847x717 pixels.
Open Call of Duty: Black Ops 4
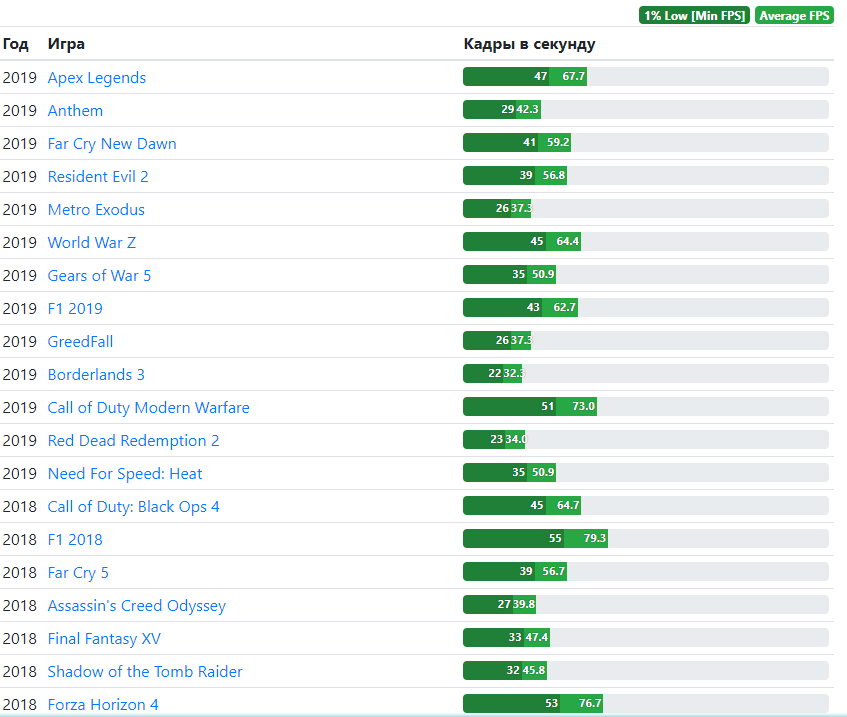coord(133,507)
